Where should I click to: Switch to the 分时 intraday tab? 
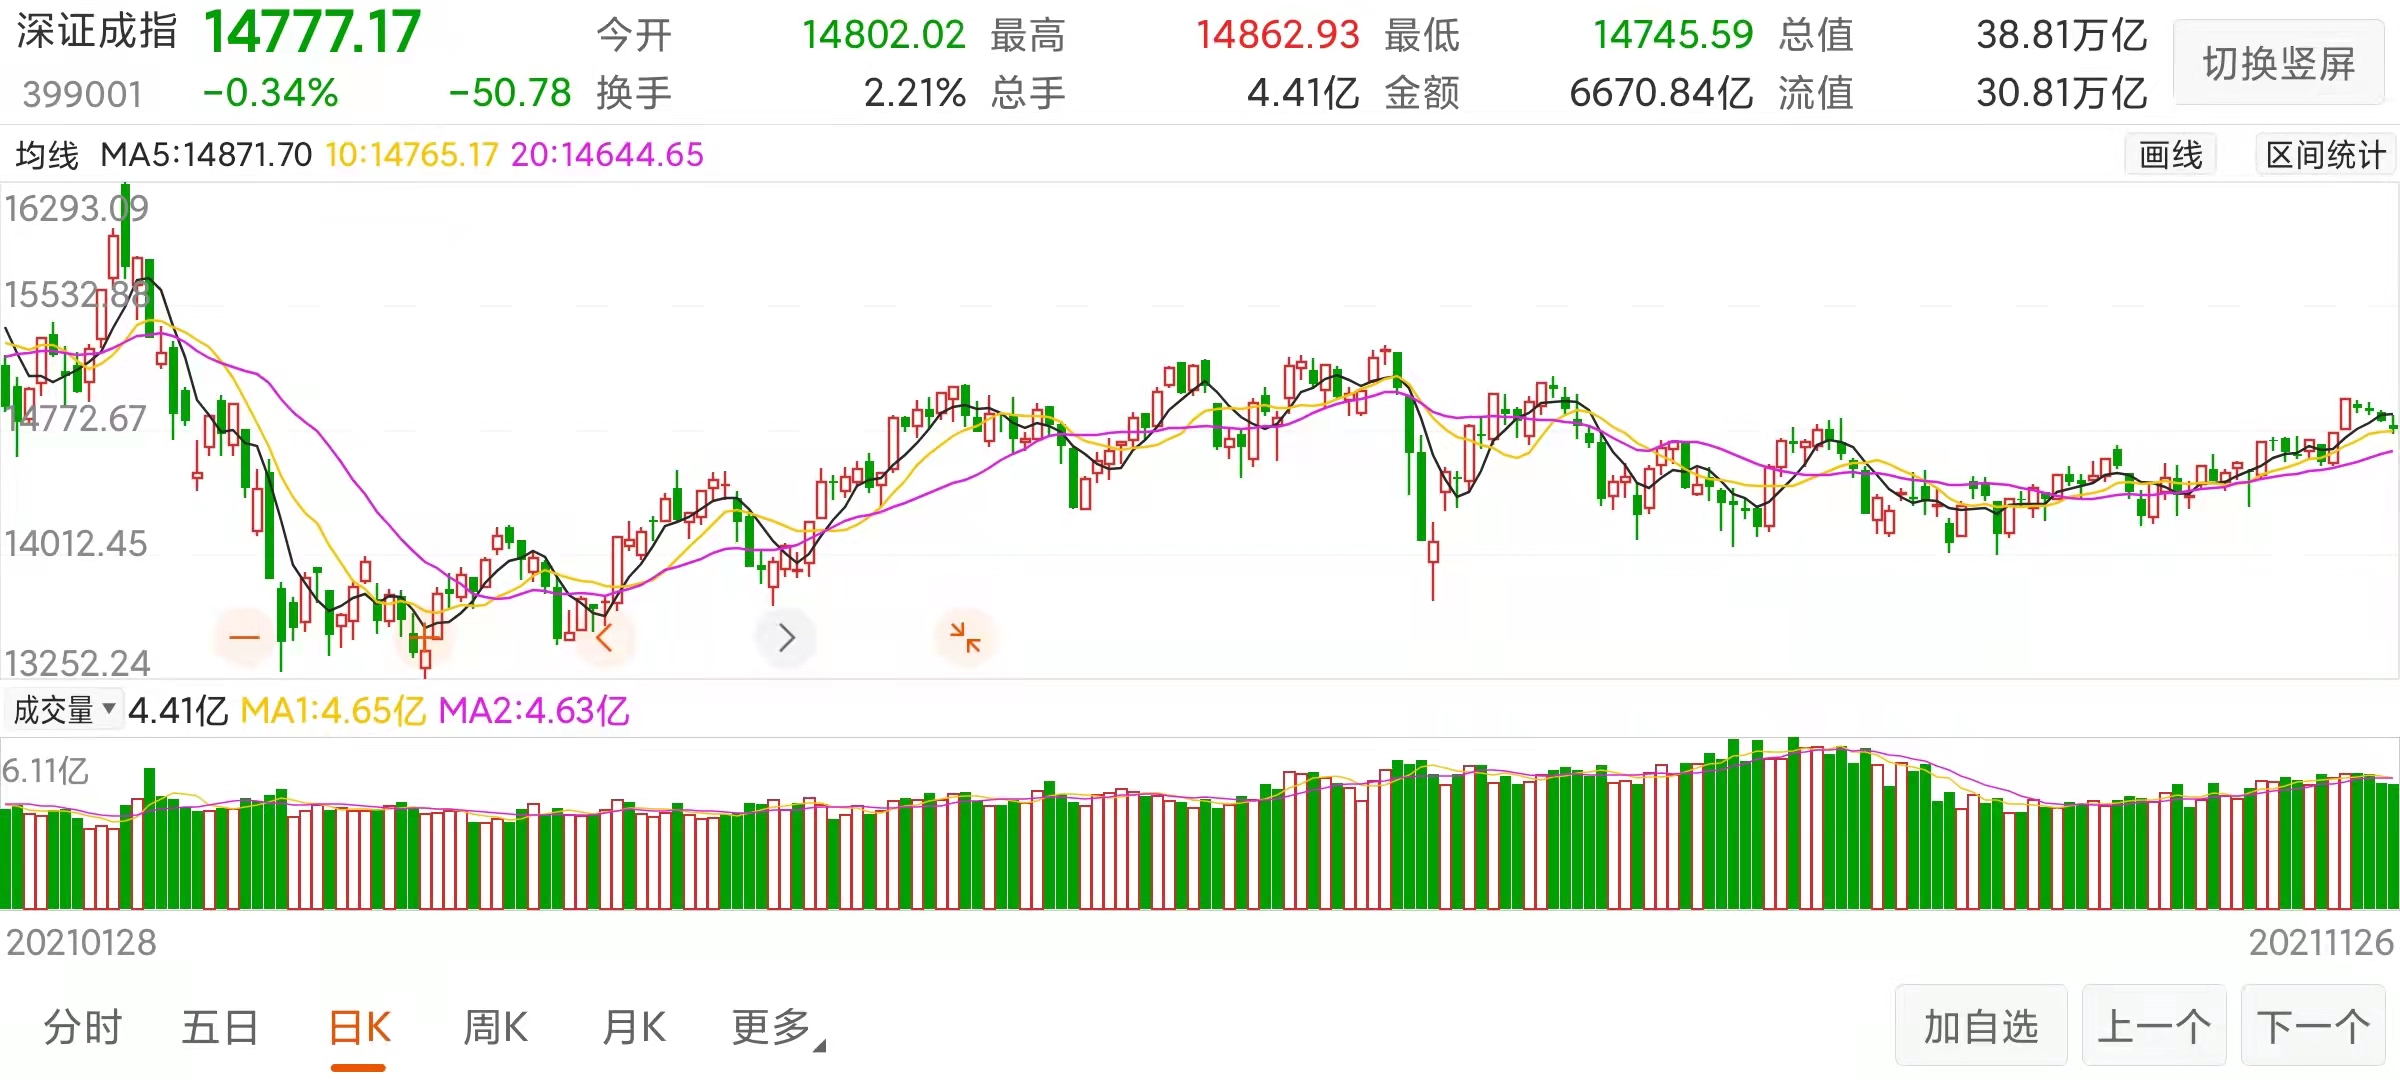(x=82, y=1027)
